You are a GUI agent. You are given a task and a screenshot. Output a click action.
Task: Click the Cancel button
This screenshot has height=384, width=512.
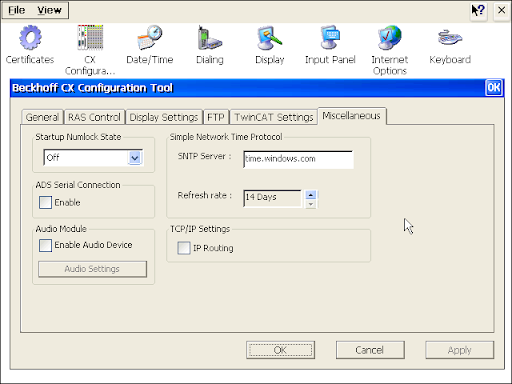point(370,350)
